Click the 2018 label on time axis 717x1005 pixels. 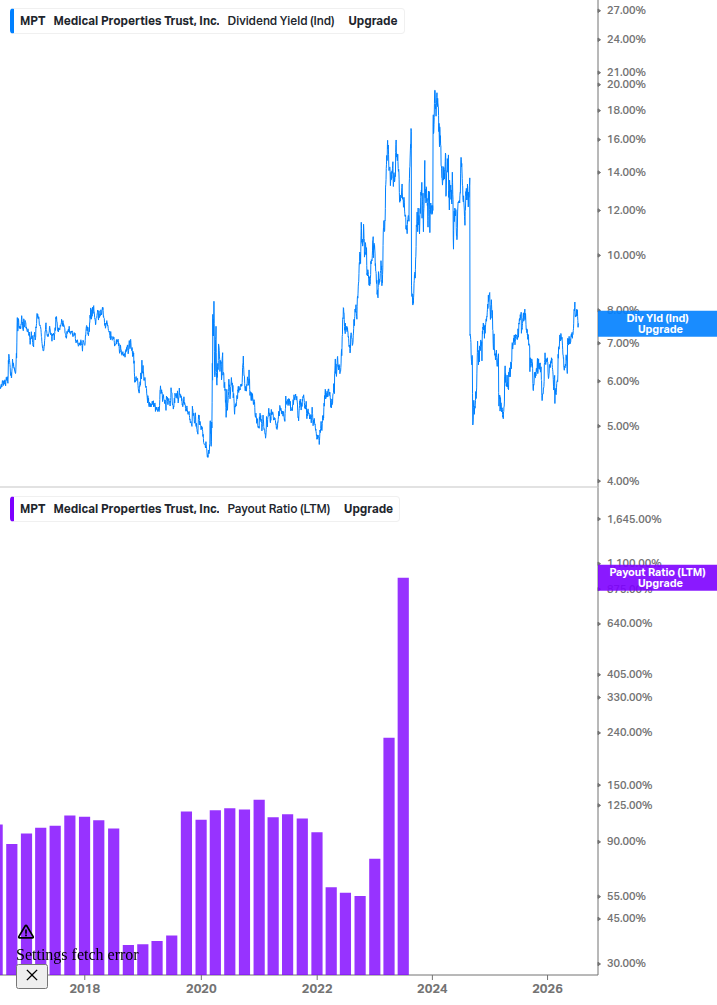85,989
